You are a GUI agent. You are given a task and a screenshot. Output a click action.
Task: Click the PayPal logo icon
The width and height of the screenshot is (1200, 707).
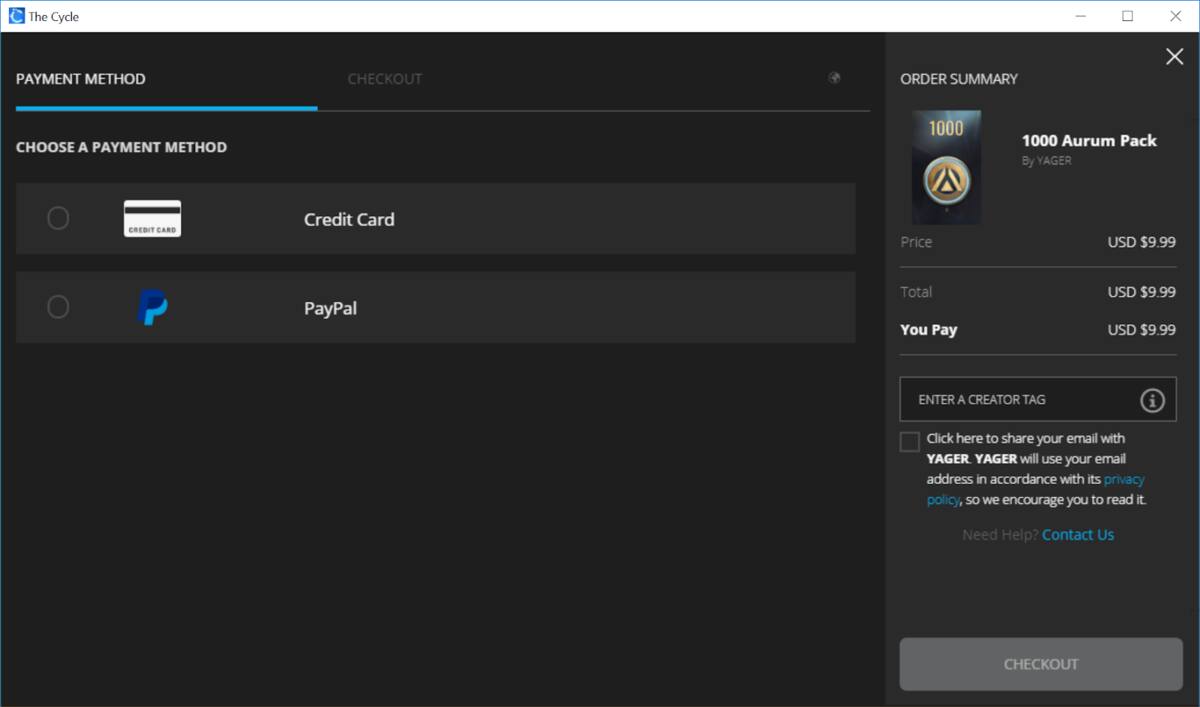pyautogui.click(x=152, y=307)
